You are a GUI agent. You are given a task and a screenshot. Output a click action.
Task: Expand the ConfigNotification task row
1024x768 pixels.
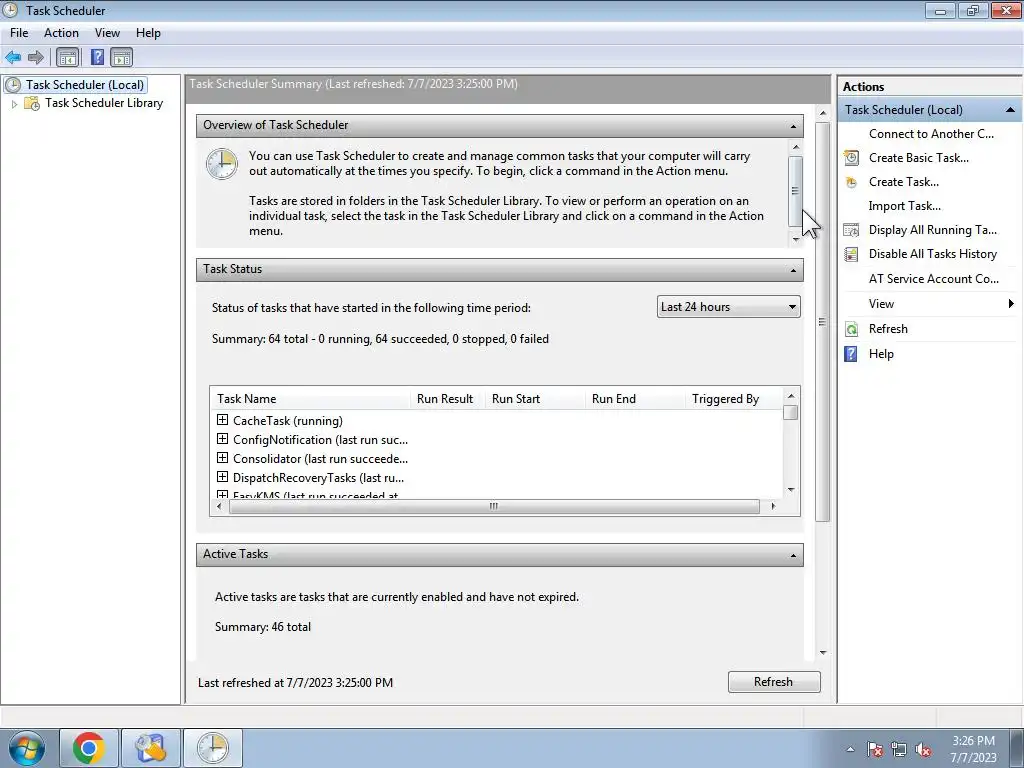(222, 439)
